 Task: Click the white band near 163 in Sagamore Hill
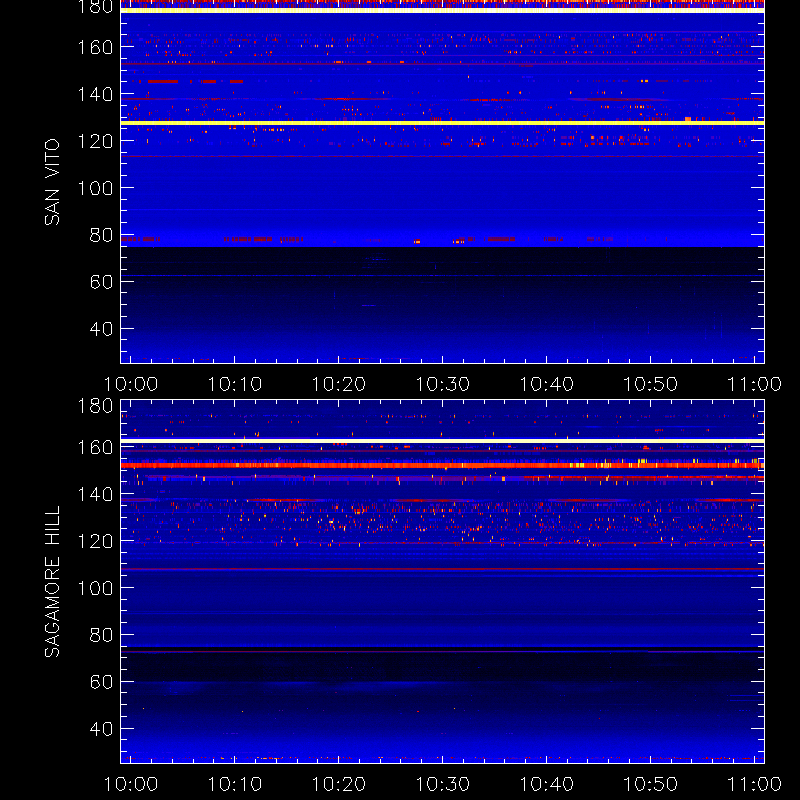(442, 441)
